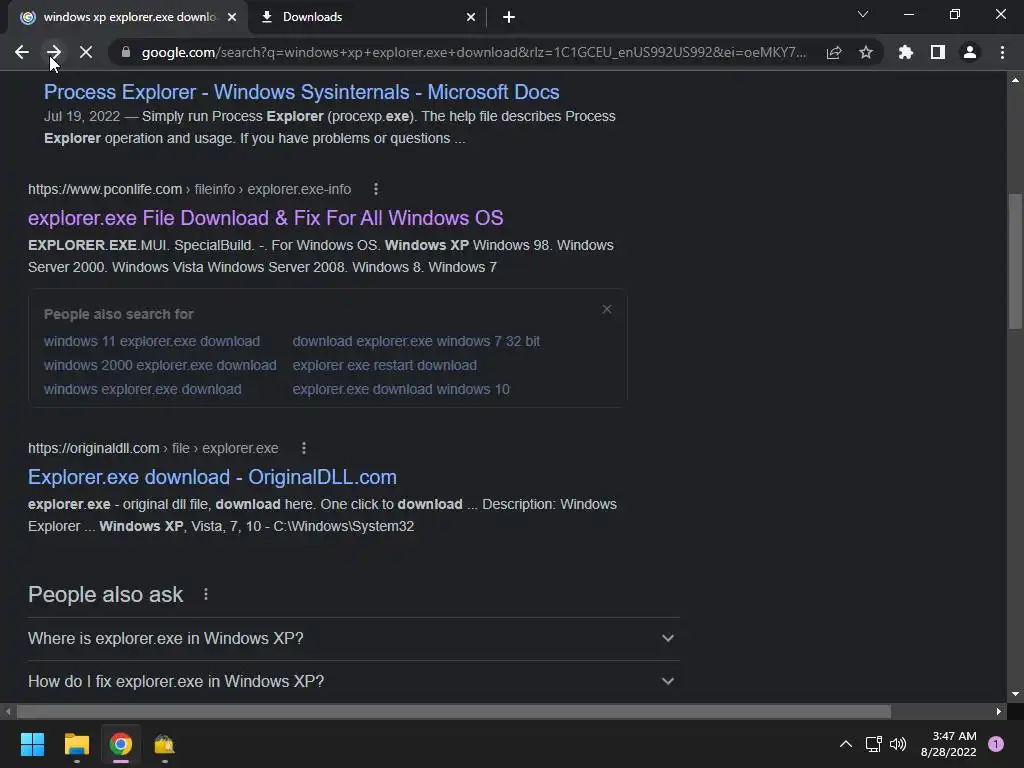Stop loading the page
Viewport: 1024px width, 768px height.
click(x=86, y=52)
